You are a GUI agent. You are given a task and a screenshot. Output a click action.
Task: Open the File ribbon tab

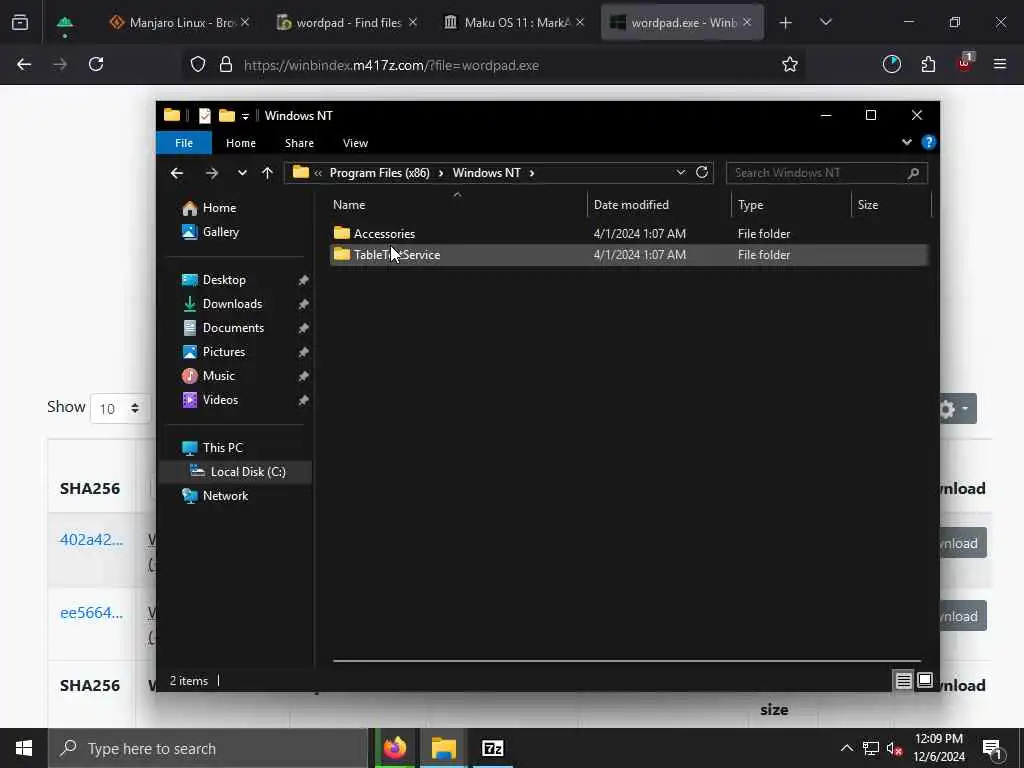pyautogui.click(x=184, y=143)
